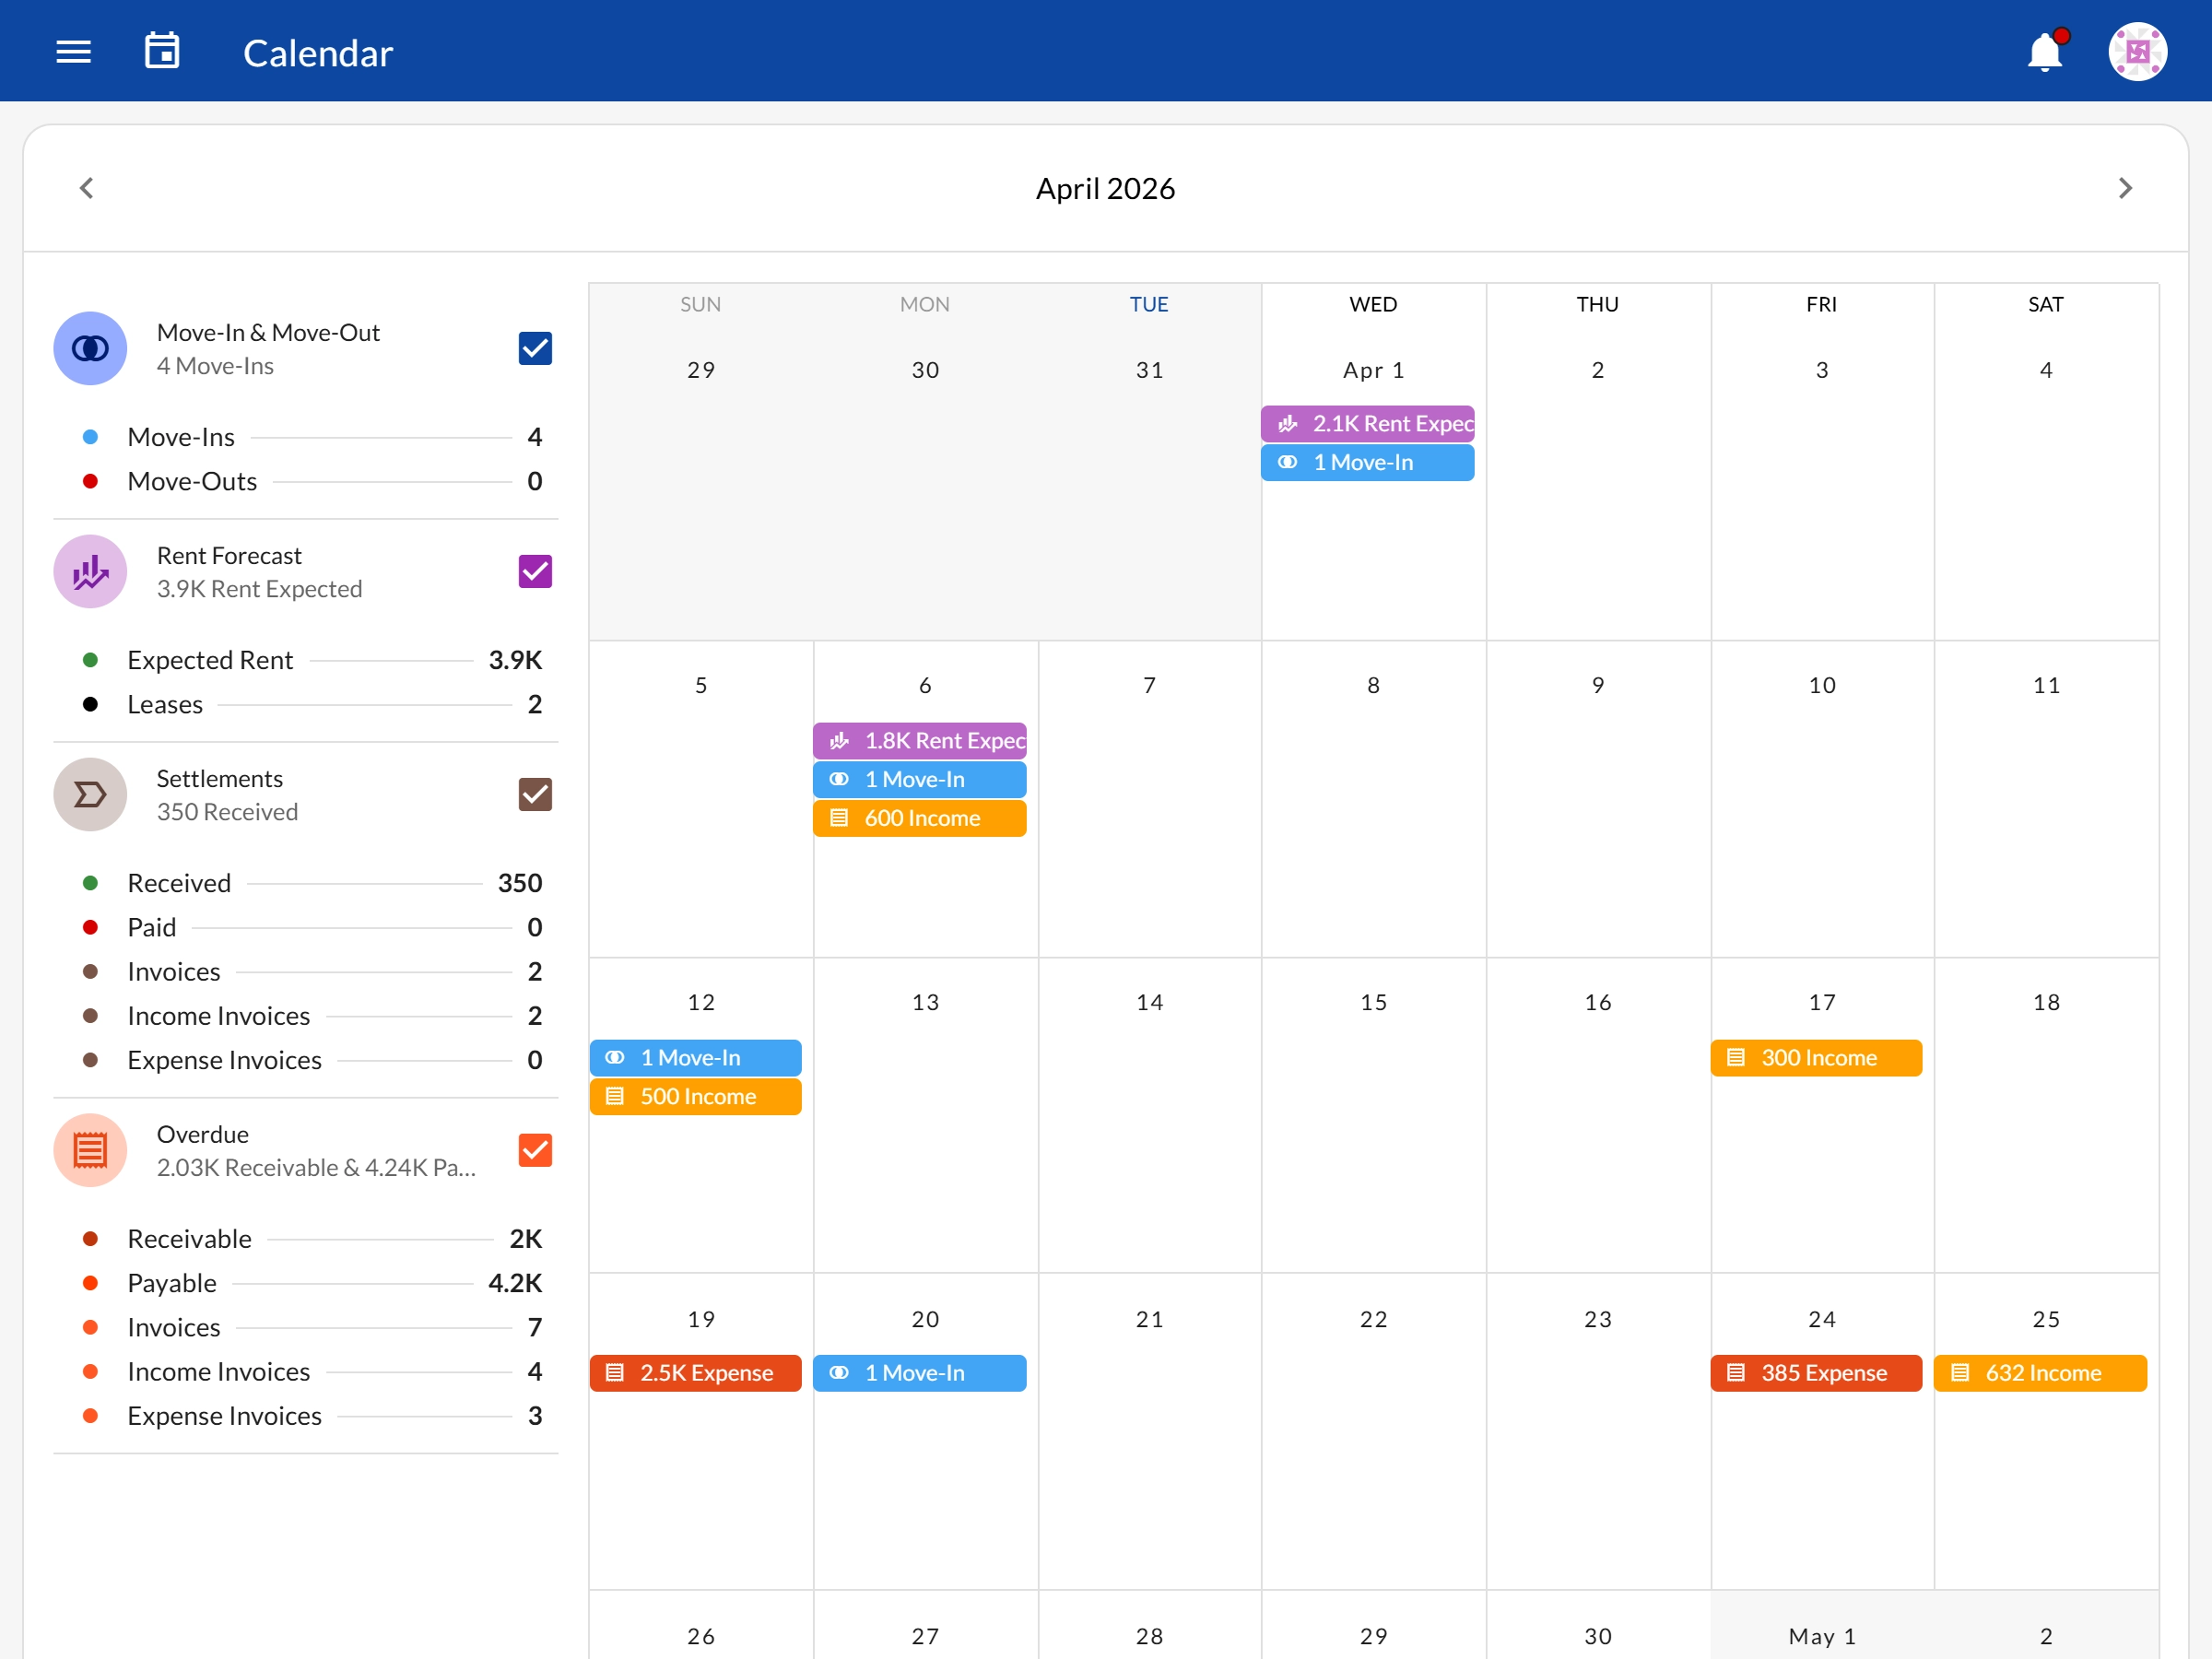2212x1659 pixels.
Task: Open the 1 Move-In event on April 6
Action: tap(919, 779)
